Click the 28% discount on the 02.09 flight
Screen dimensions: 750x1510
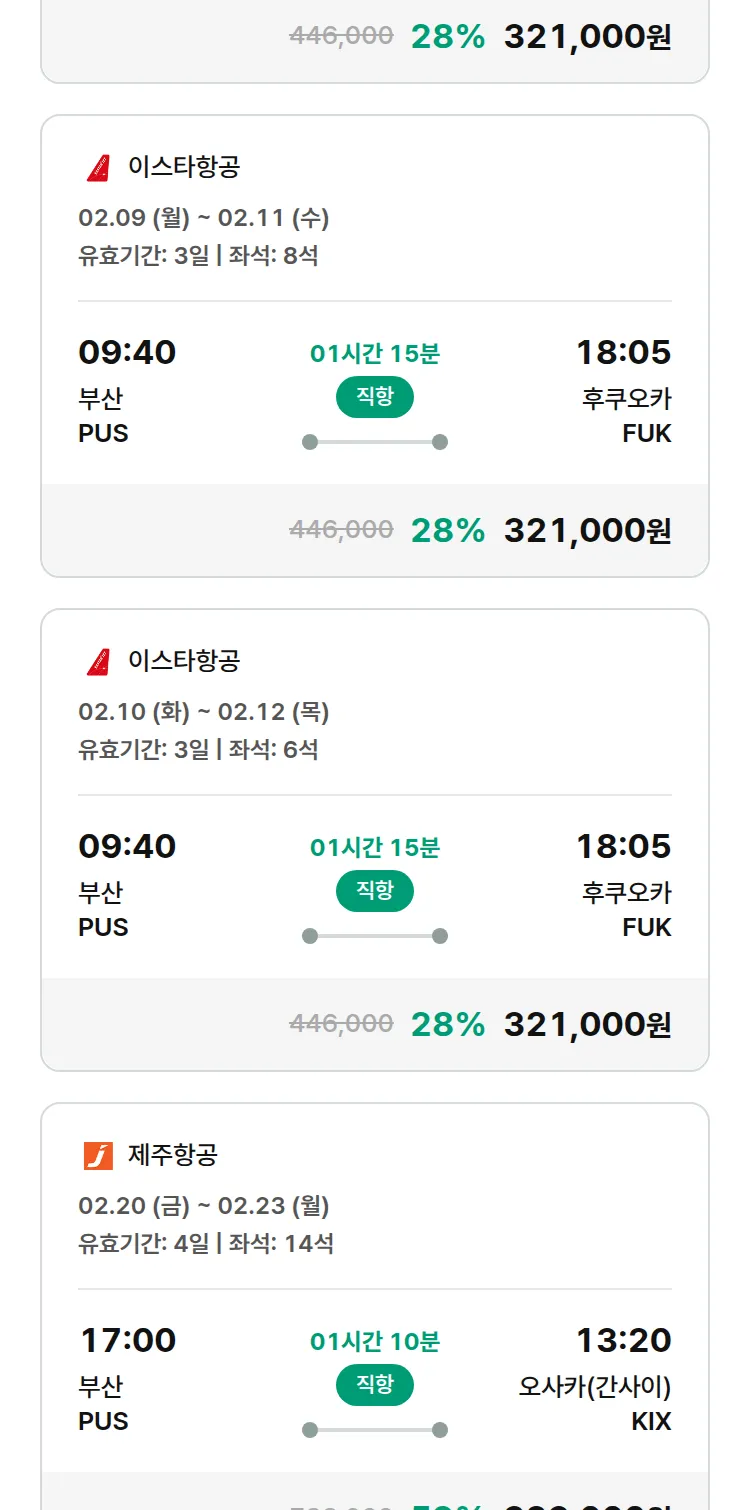click(447, 530)
